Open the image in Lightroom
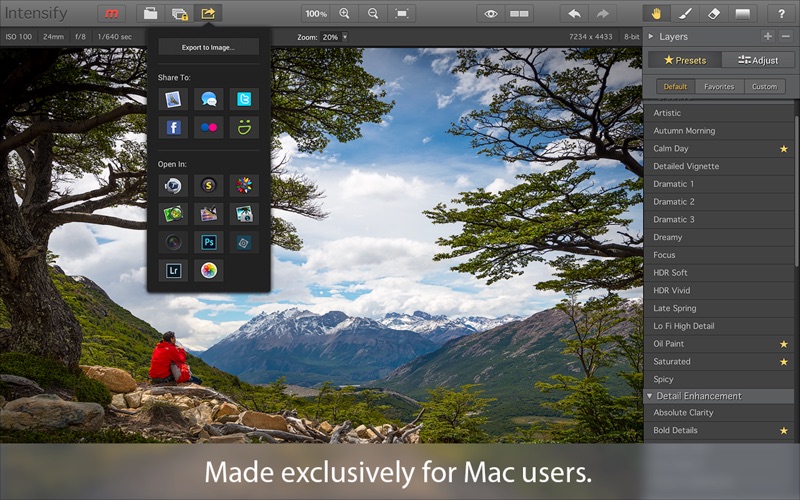 [173, 270]
